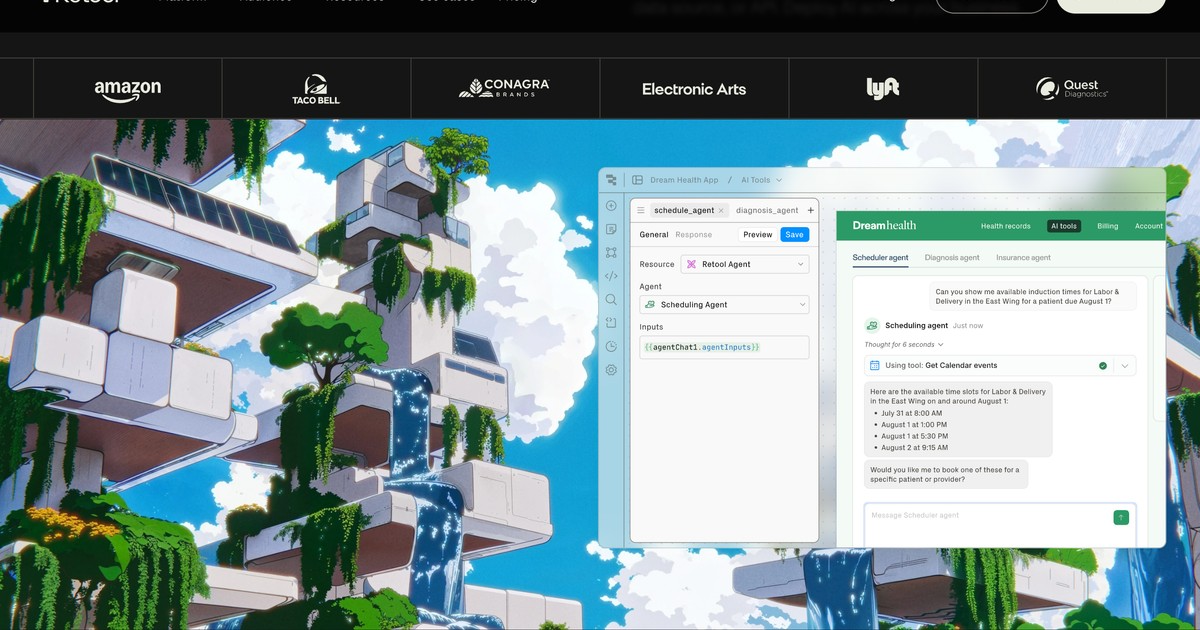This screenshot has width=1200, height=630.
Task: Switch to the Insurance agent tab
Action: point(1023,258)
